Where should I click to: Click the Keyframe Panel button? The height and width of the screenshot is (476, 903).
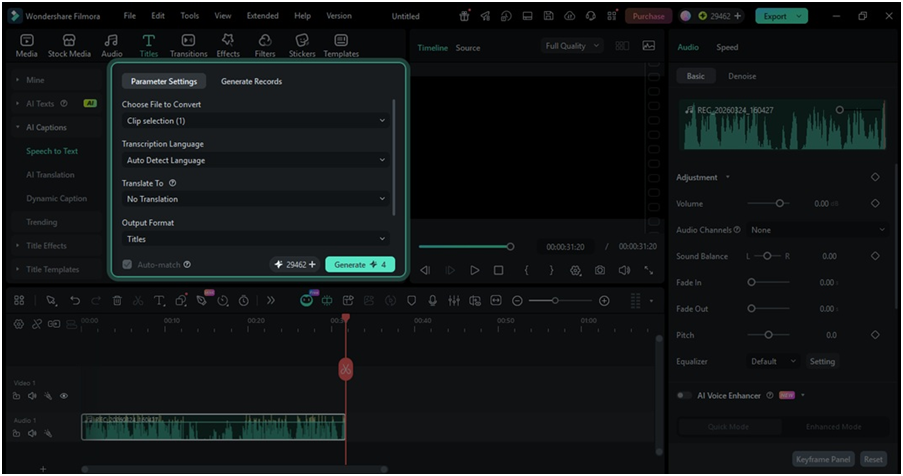[823, 459]
